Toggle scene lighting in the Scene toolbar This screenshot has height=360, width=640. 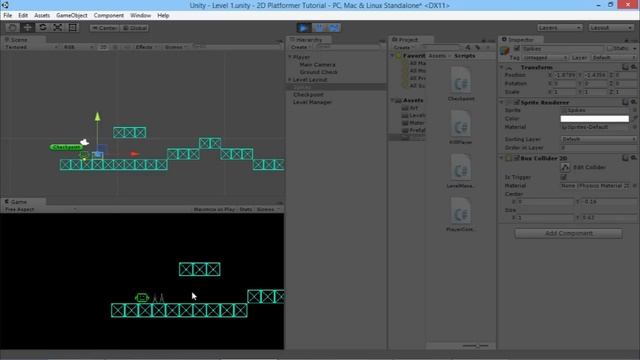pyautogui.click(x=115, y=47)
